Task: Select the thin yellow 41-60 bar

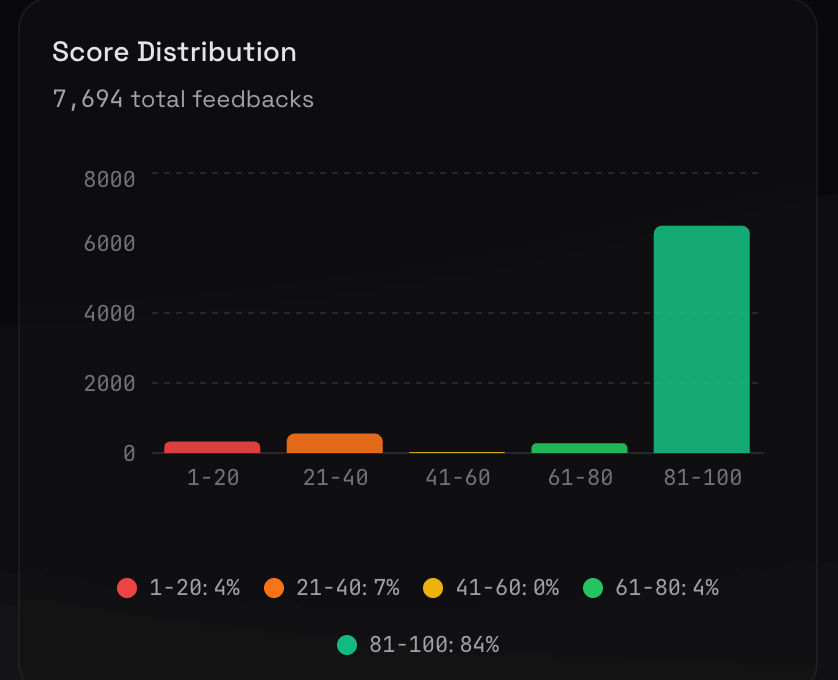Action: pos(457,452)
